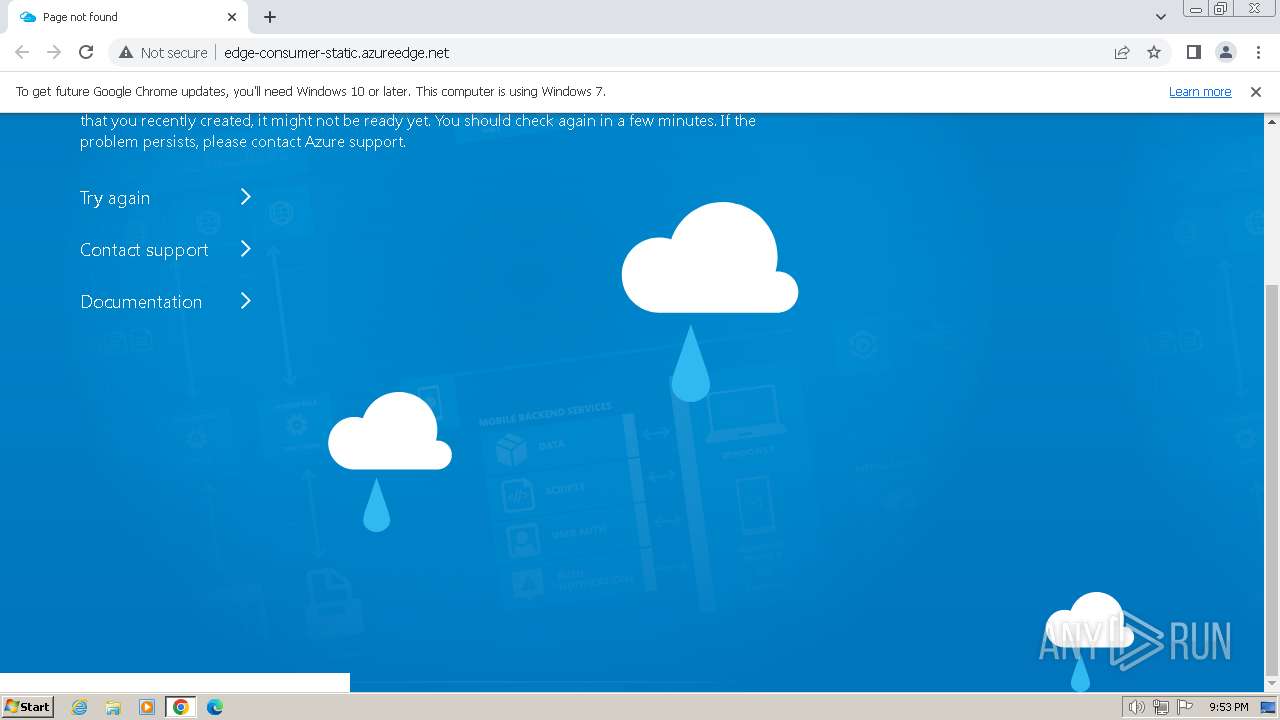
Task: Click the scrollbar up arrow
Action: point(1272,121)
